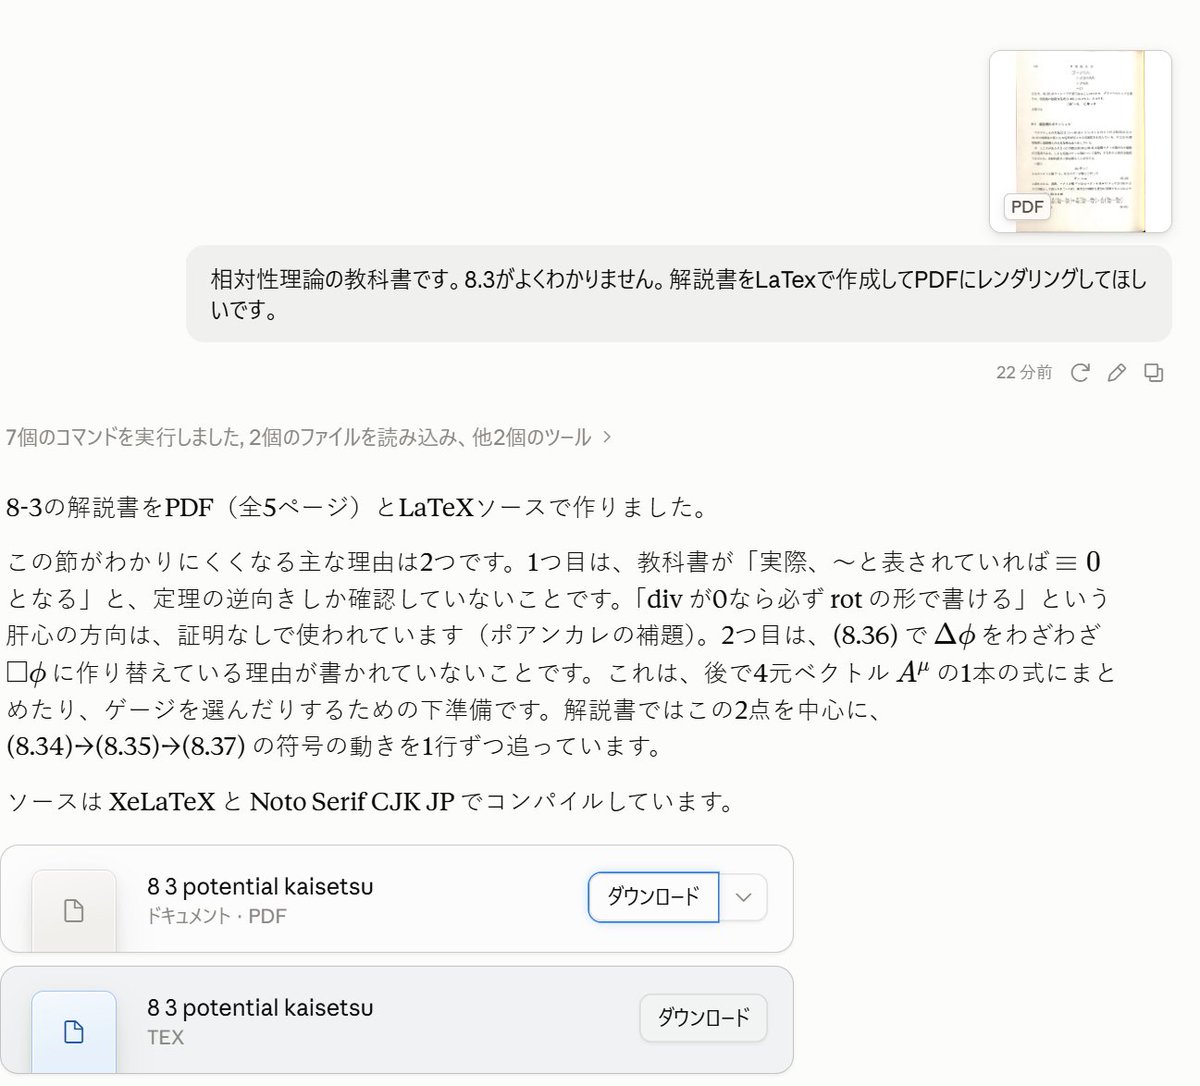
Task: Expand the 7個のコマンドを実行しました tool summary
Action: click(x=308, y=437)
